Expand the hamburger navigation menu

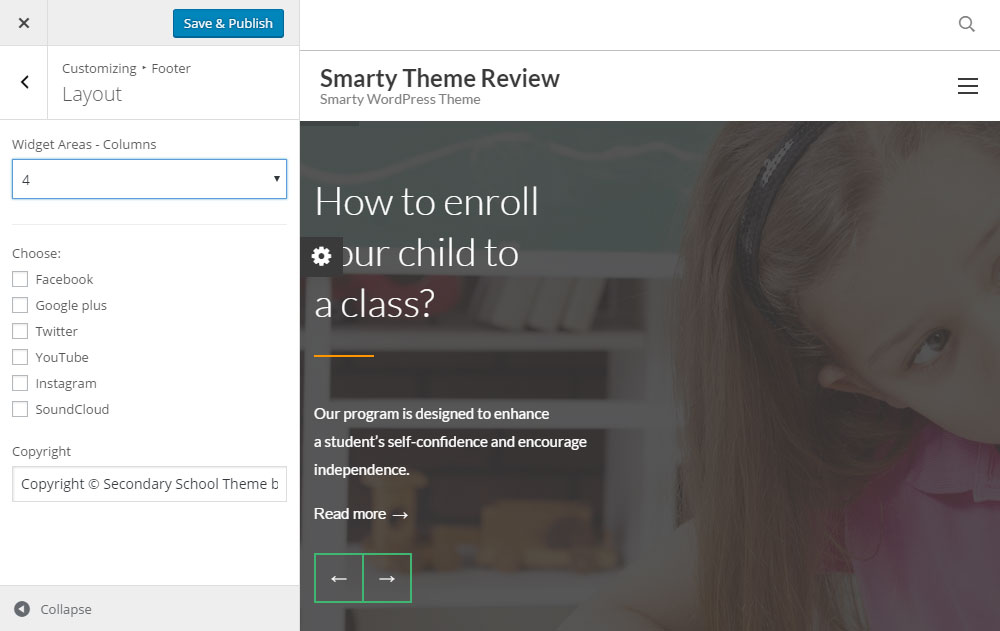coord(967,86)
